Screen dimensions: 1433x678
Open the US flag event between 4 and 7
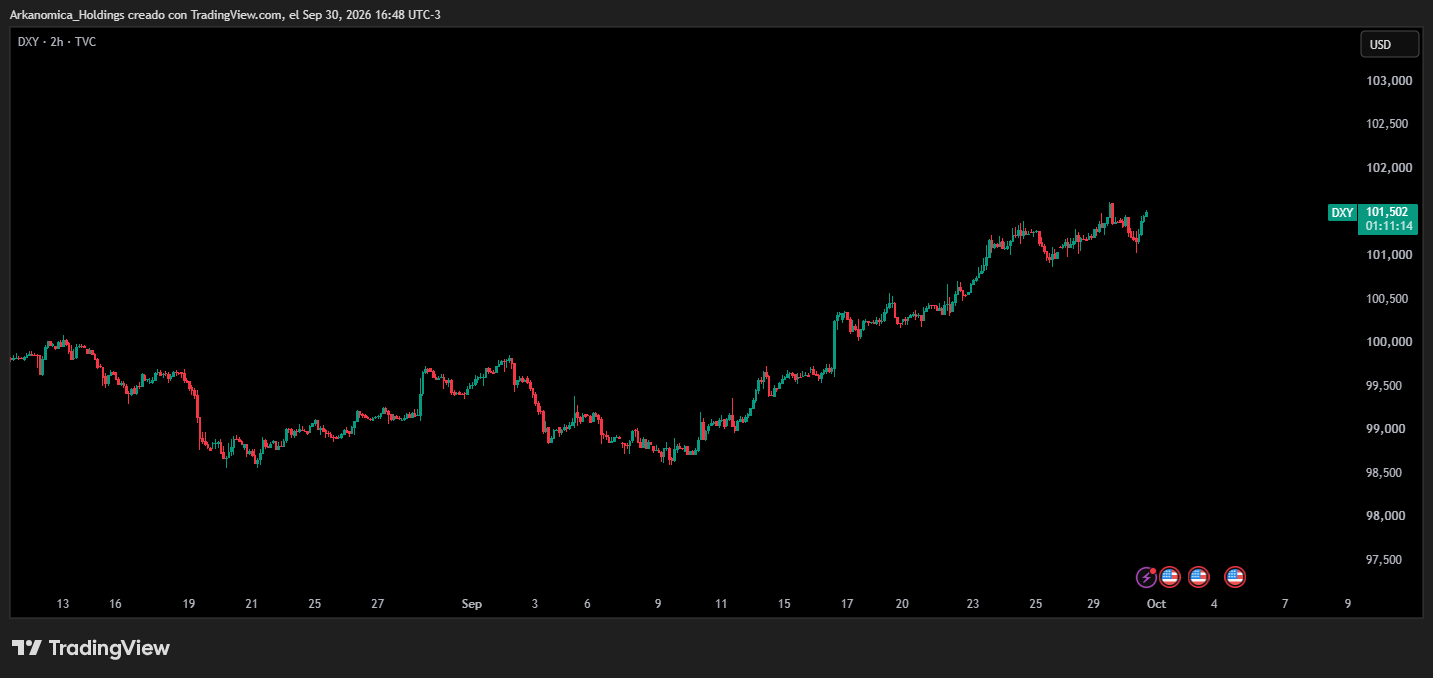[x=1235, y=577]
